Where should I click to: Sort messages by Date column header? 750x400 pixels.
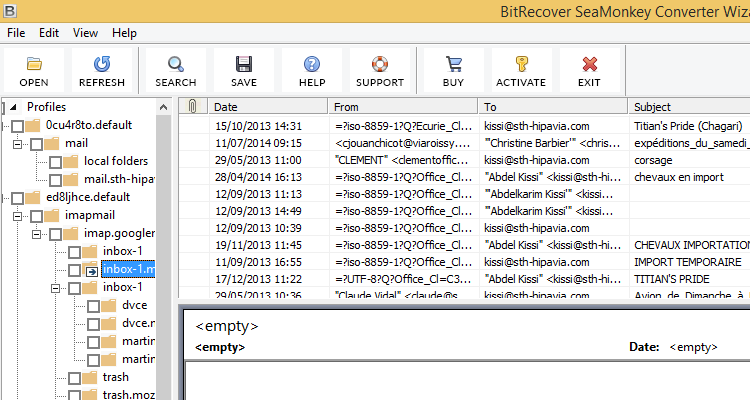pos(268,106)
